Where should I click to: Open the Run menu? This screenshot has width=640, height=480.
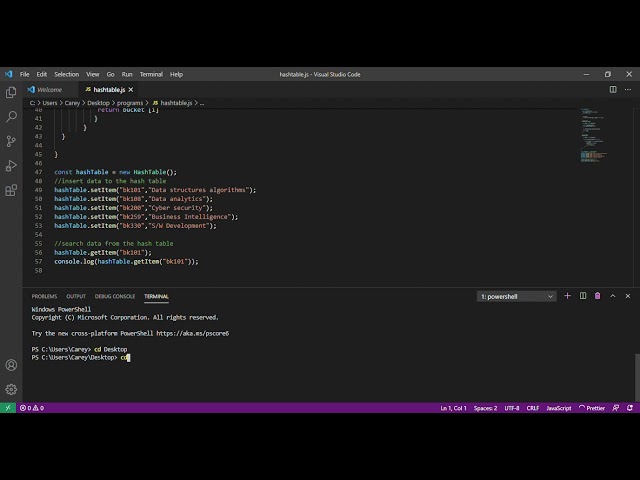[127, 74]
